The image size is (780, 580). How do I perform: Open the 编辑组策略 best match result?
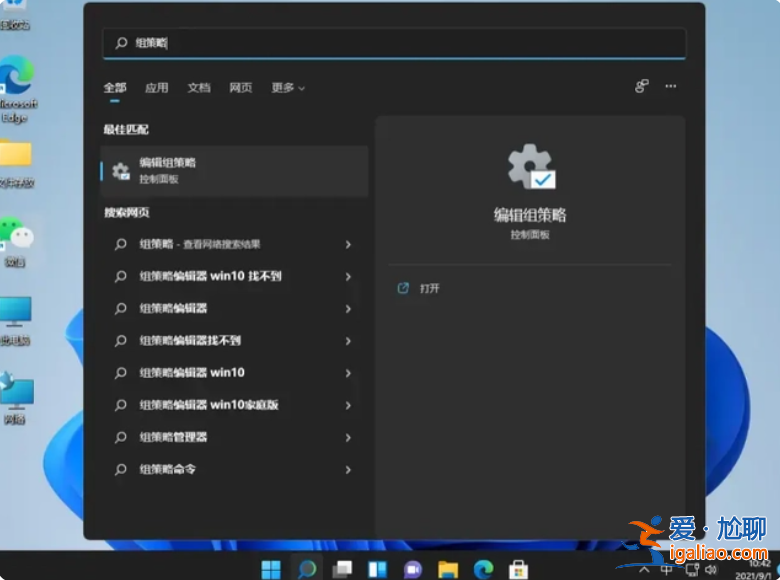(x=234, y=171)
